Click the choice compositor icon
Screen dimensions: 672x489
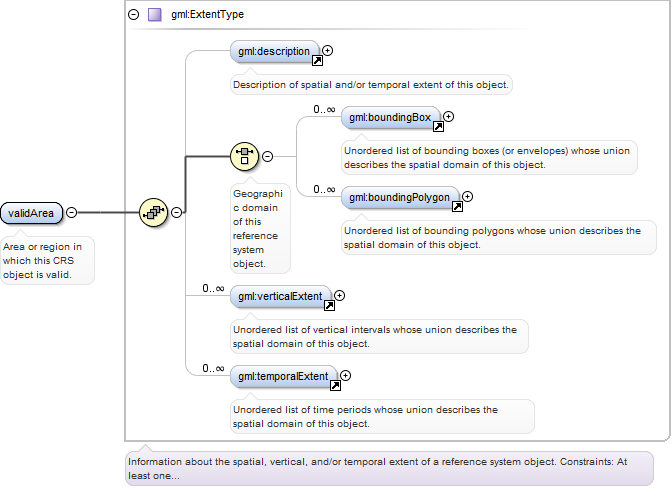[244, 156]
